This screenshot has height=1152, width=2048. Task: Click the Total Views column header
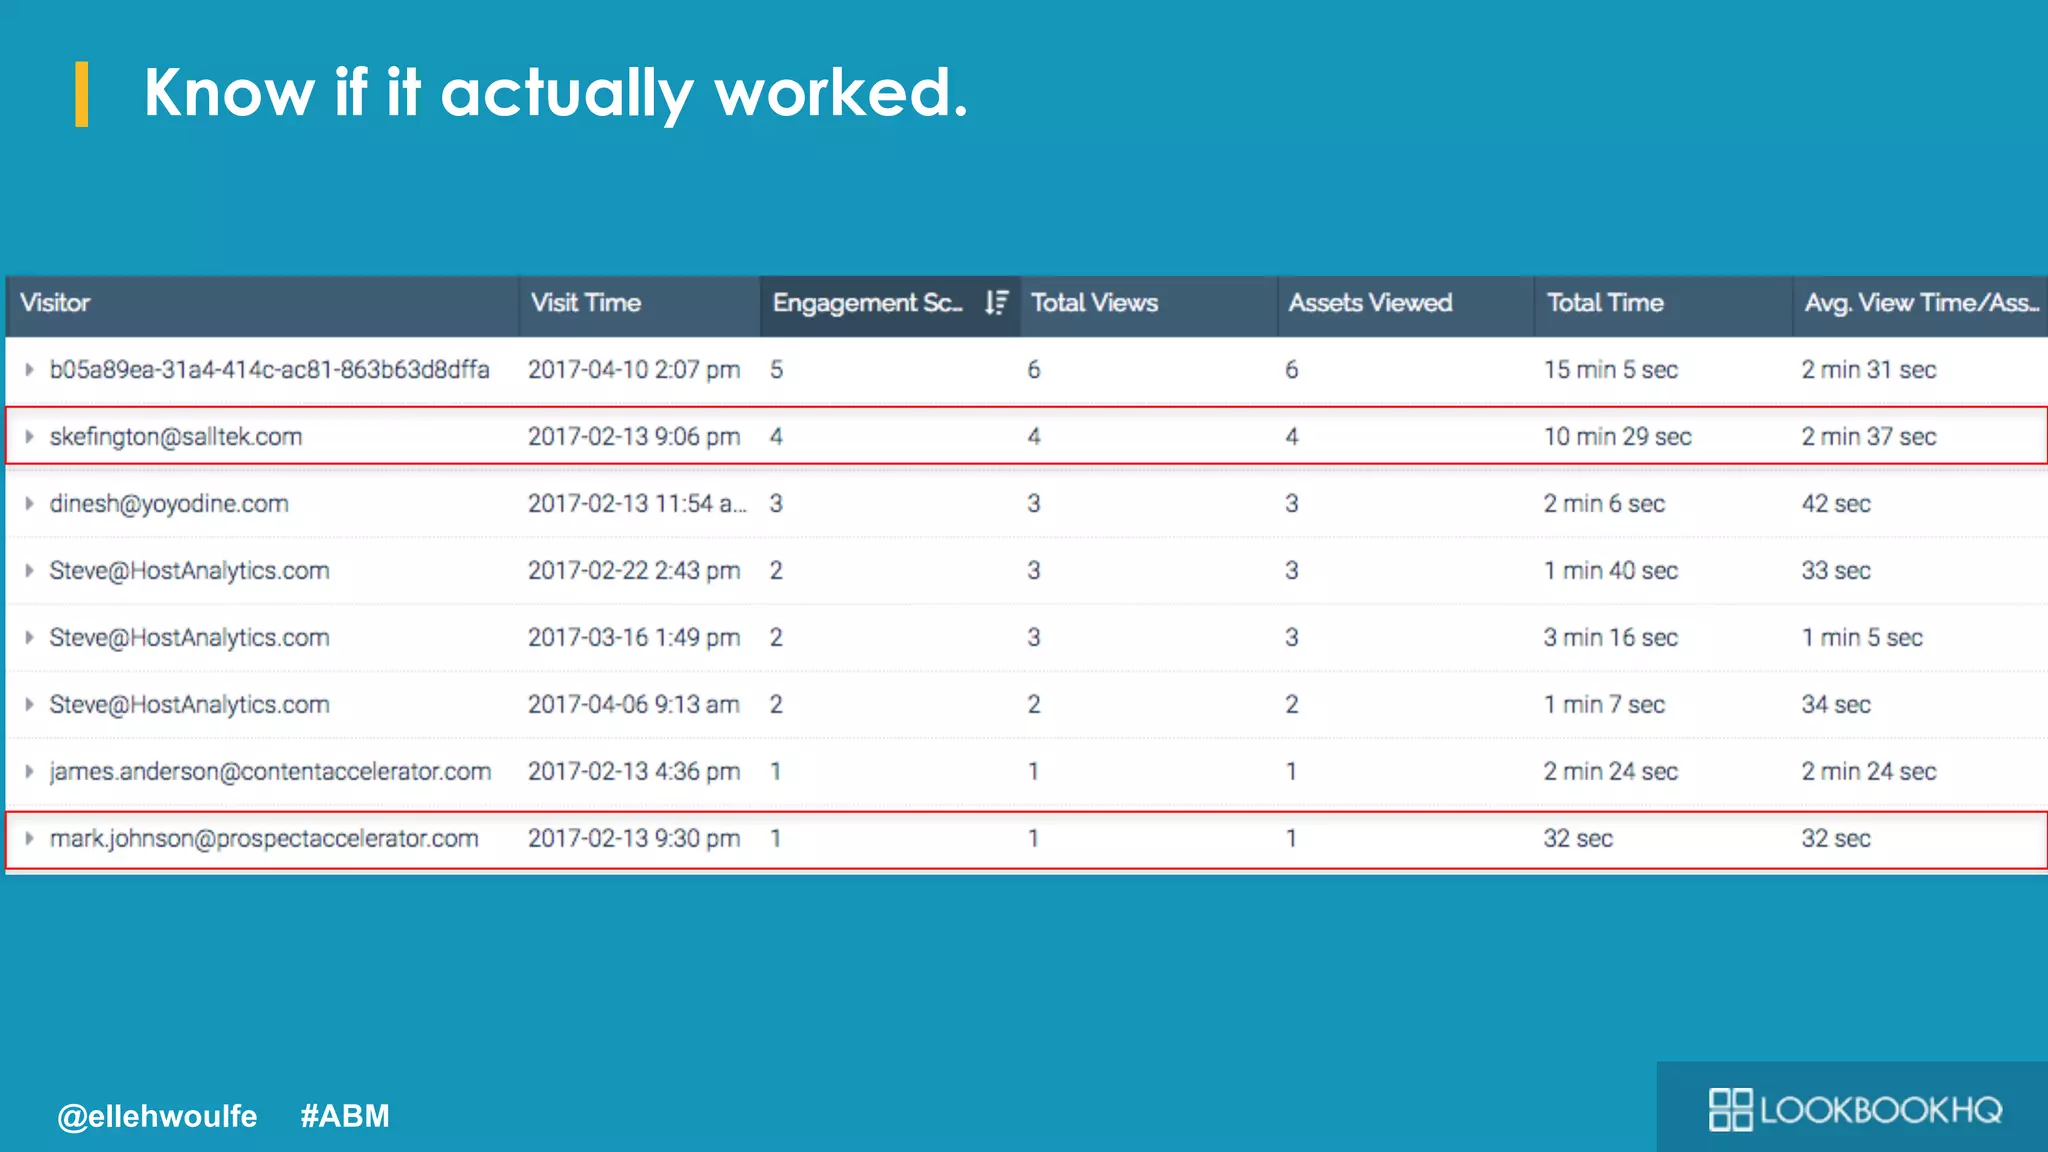click(1094, 303)
